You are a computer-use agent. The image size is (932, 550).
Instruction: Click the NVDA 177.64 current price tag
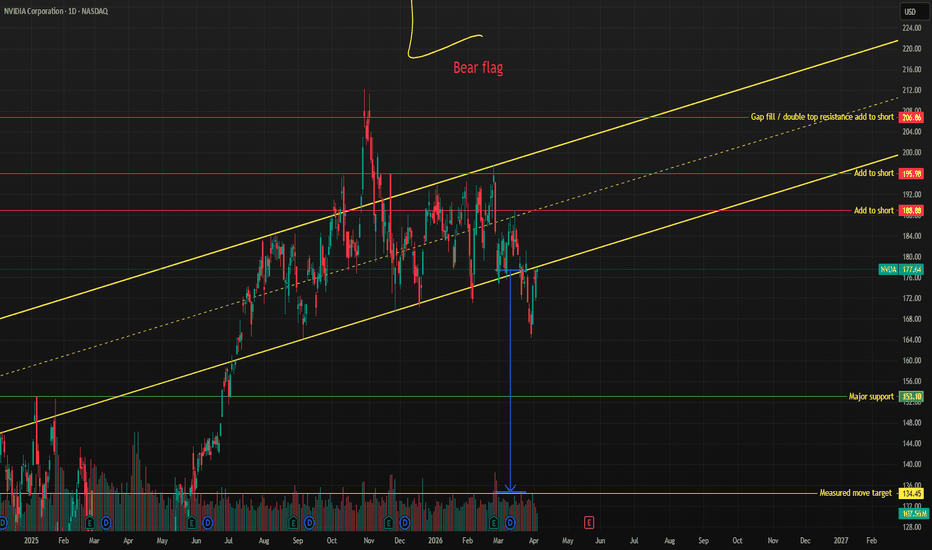(x=901, y=269)
